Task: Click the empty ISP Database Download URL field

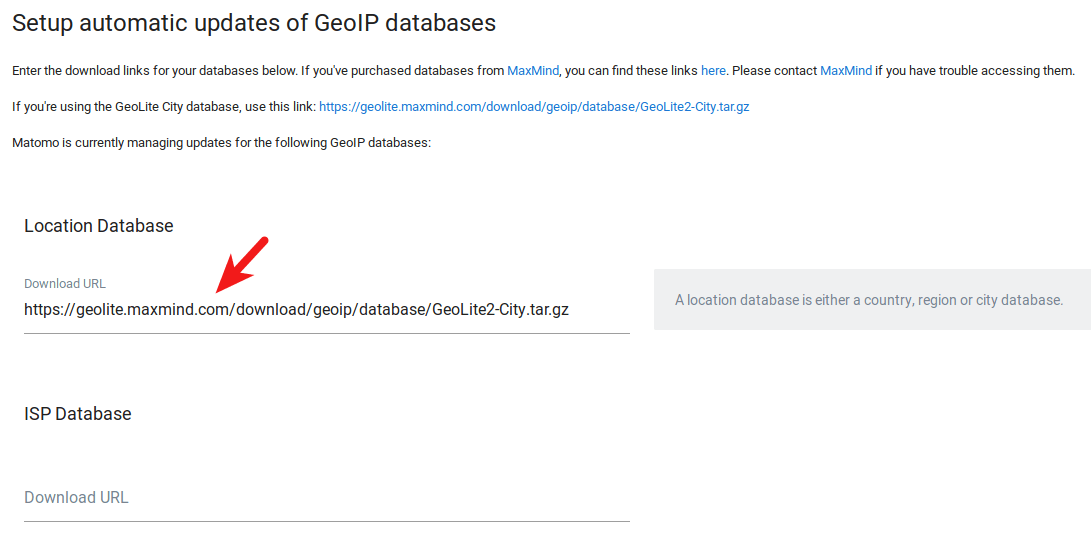Action: click(326, 498)
